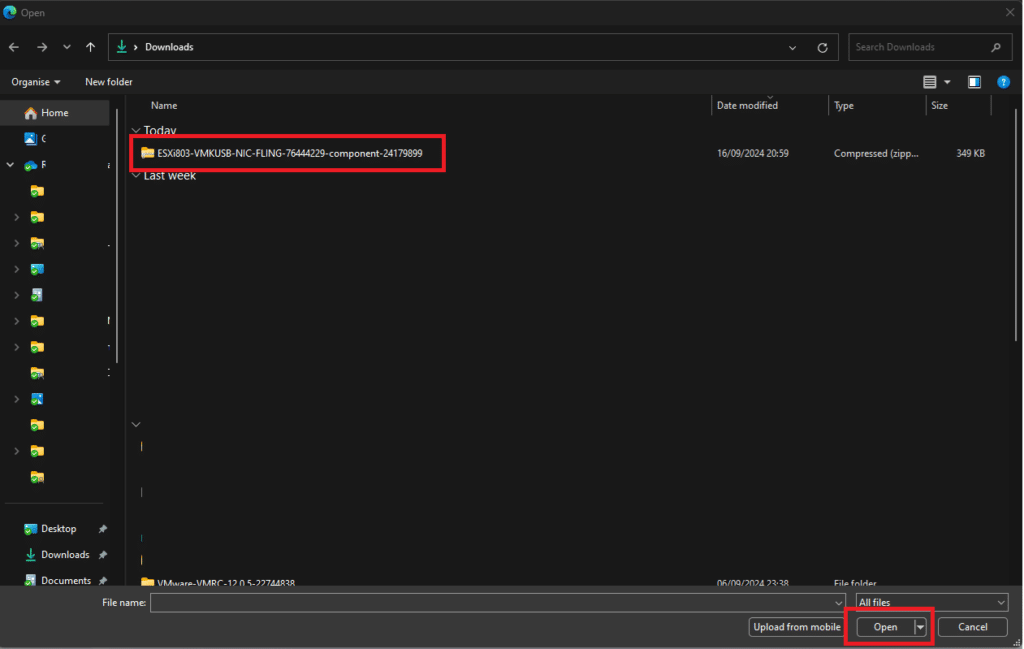Select the ESXi803-VMKUSB-NIC-FLING zip file
The image size is (1024, 649).
point(289,153)
